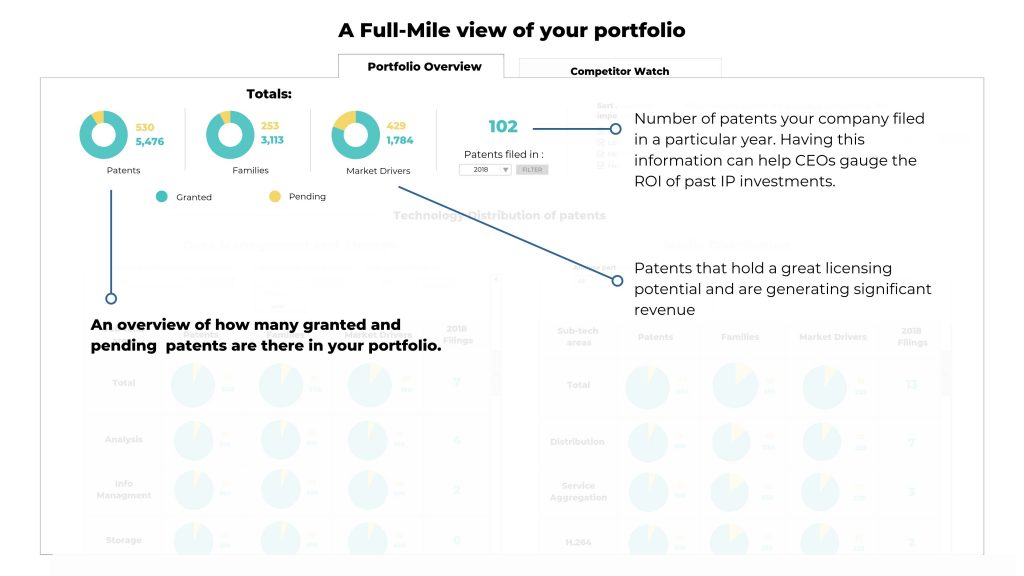Click the FILTER button

(x=530, y=168)
